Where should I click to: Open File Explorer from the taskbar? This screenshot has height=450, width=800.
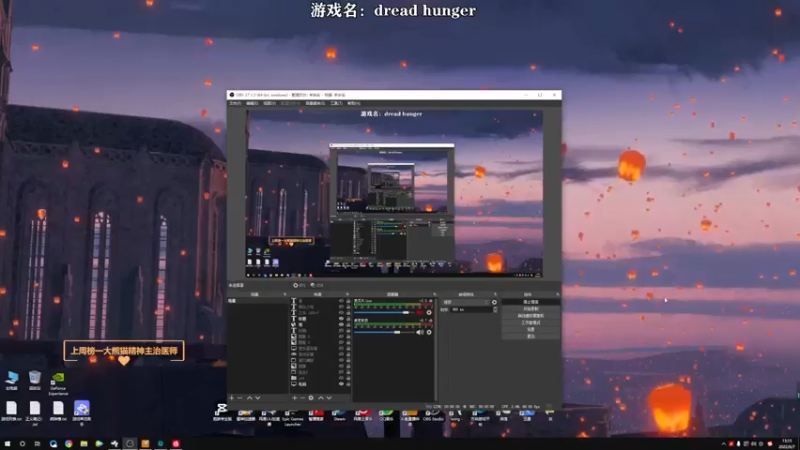[x=84, y=444]
